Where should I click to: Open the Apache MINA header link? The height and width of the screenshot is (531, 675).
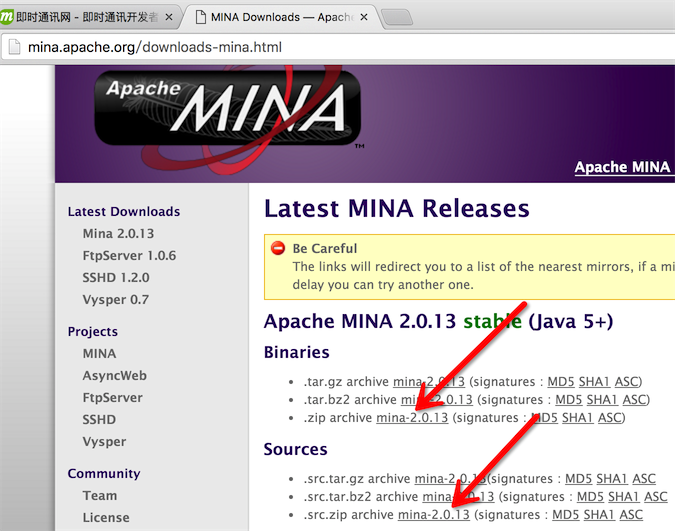coord(622,167)
